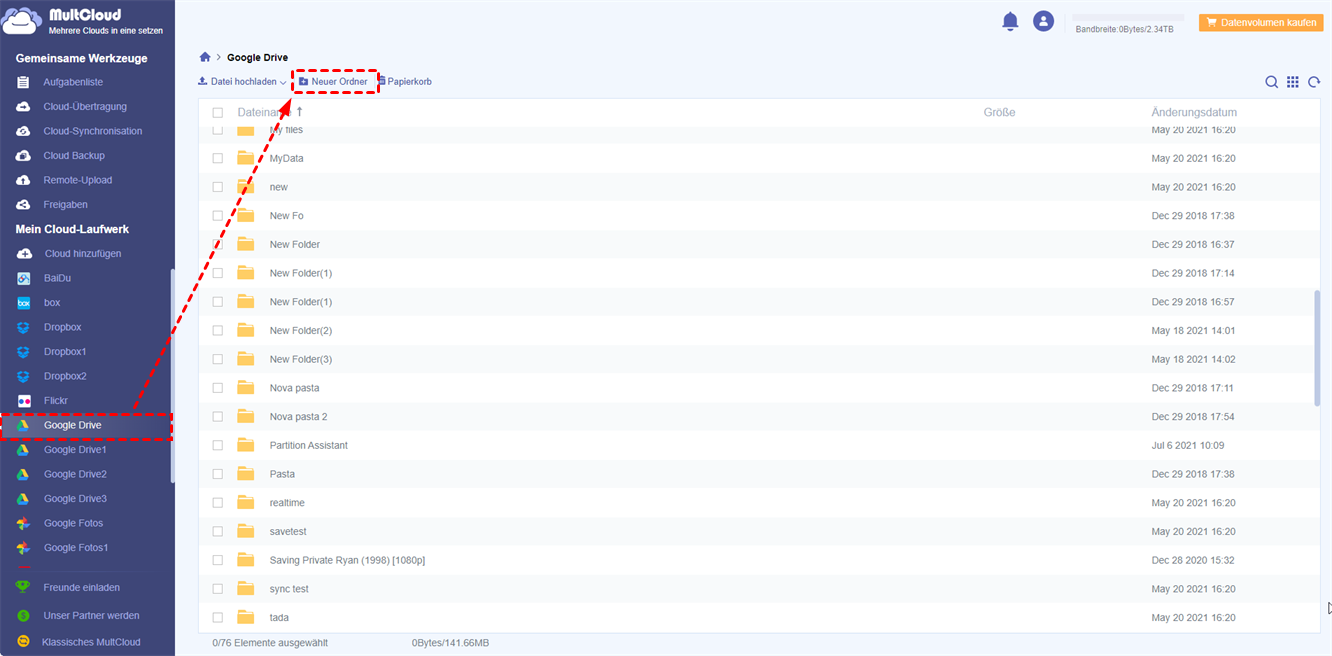
Task: Sort by Größe column header
Action: tap(999, 113)
